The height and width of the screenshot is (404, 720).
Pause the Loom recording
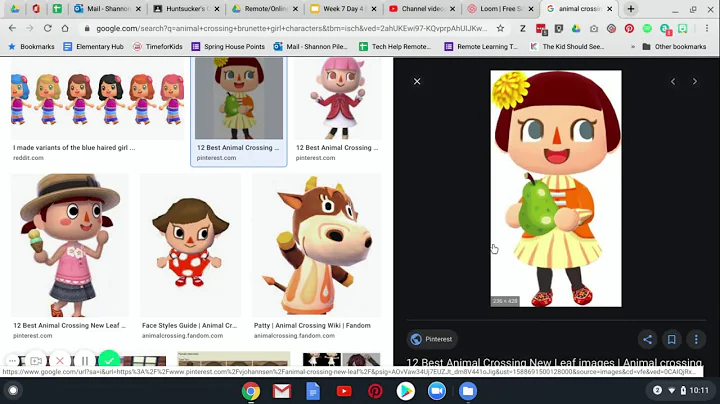(84, 361)
